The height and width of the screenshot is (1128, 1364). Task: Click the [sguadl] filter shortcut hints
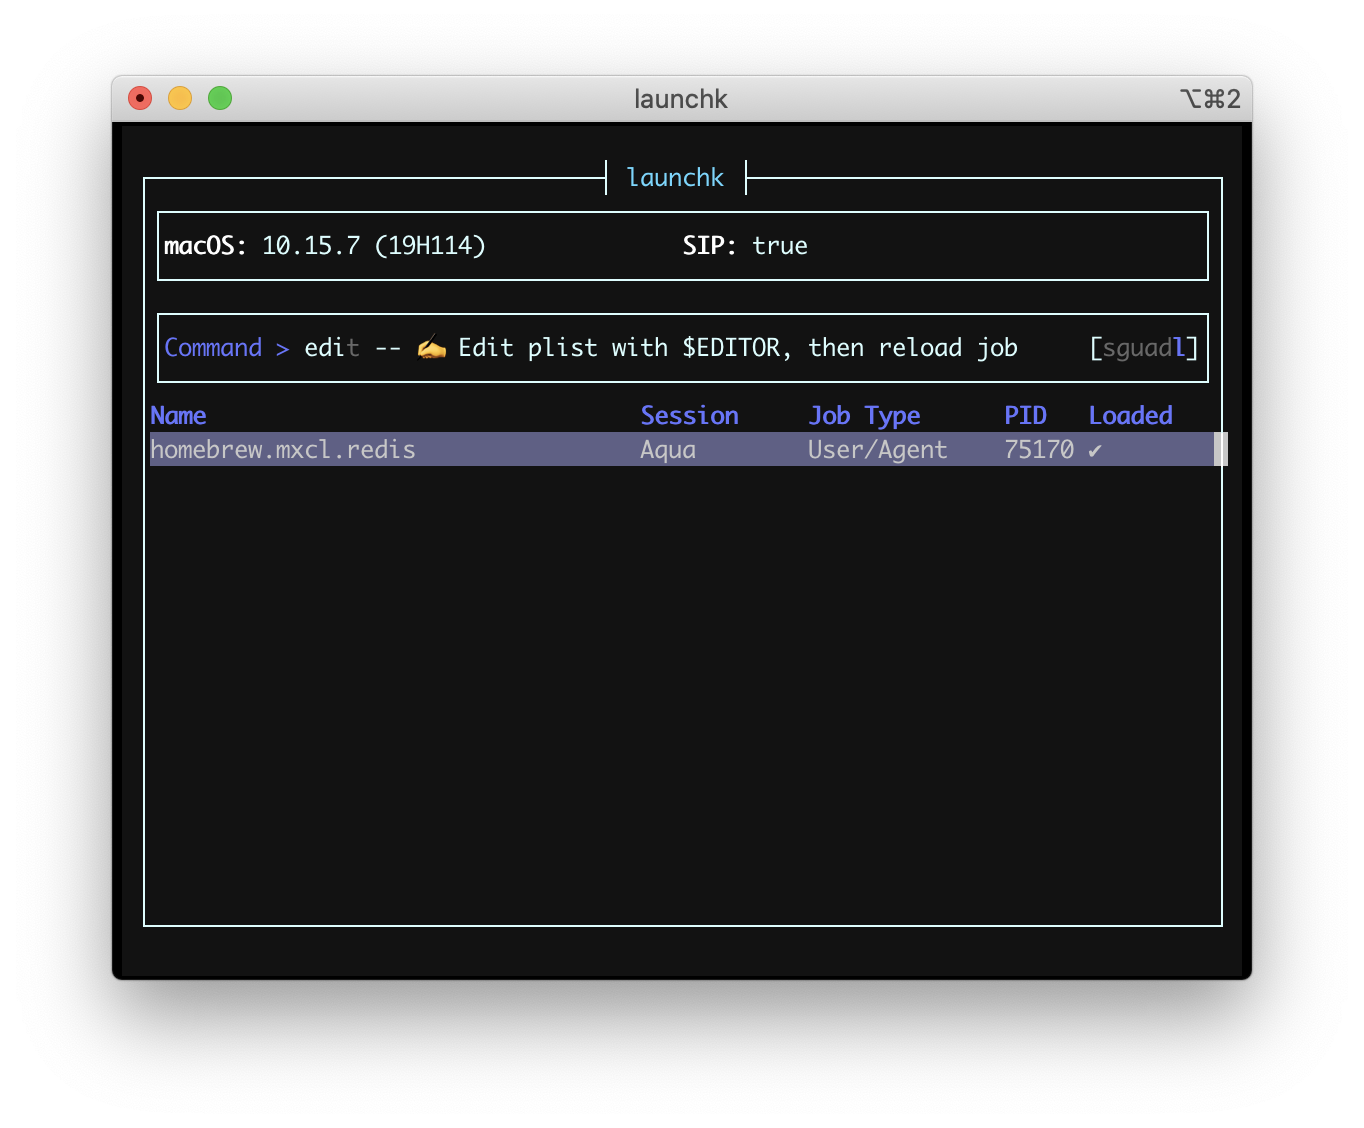pos(1143,348)
